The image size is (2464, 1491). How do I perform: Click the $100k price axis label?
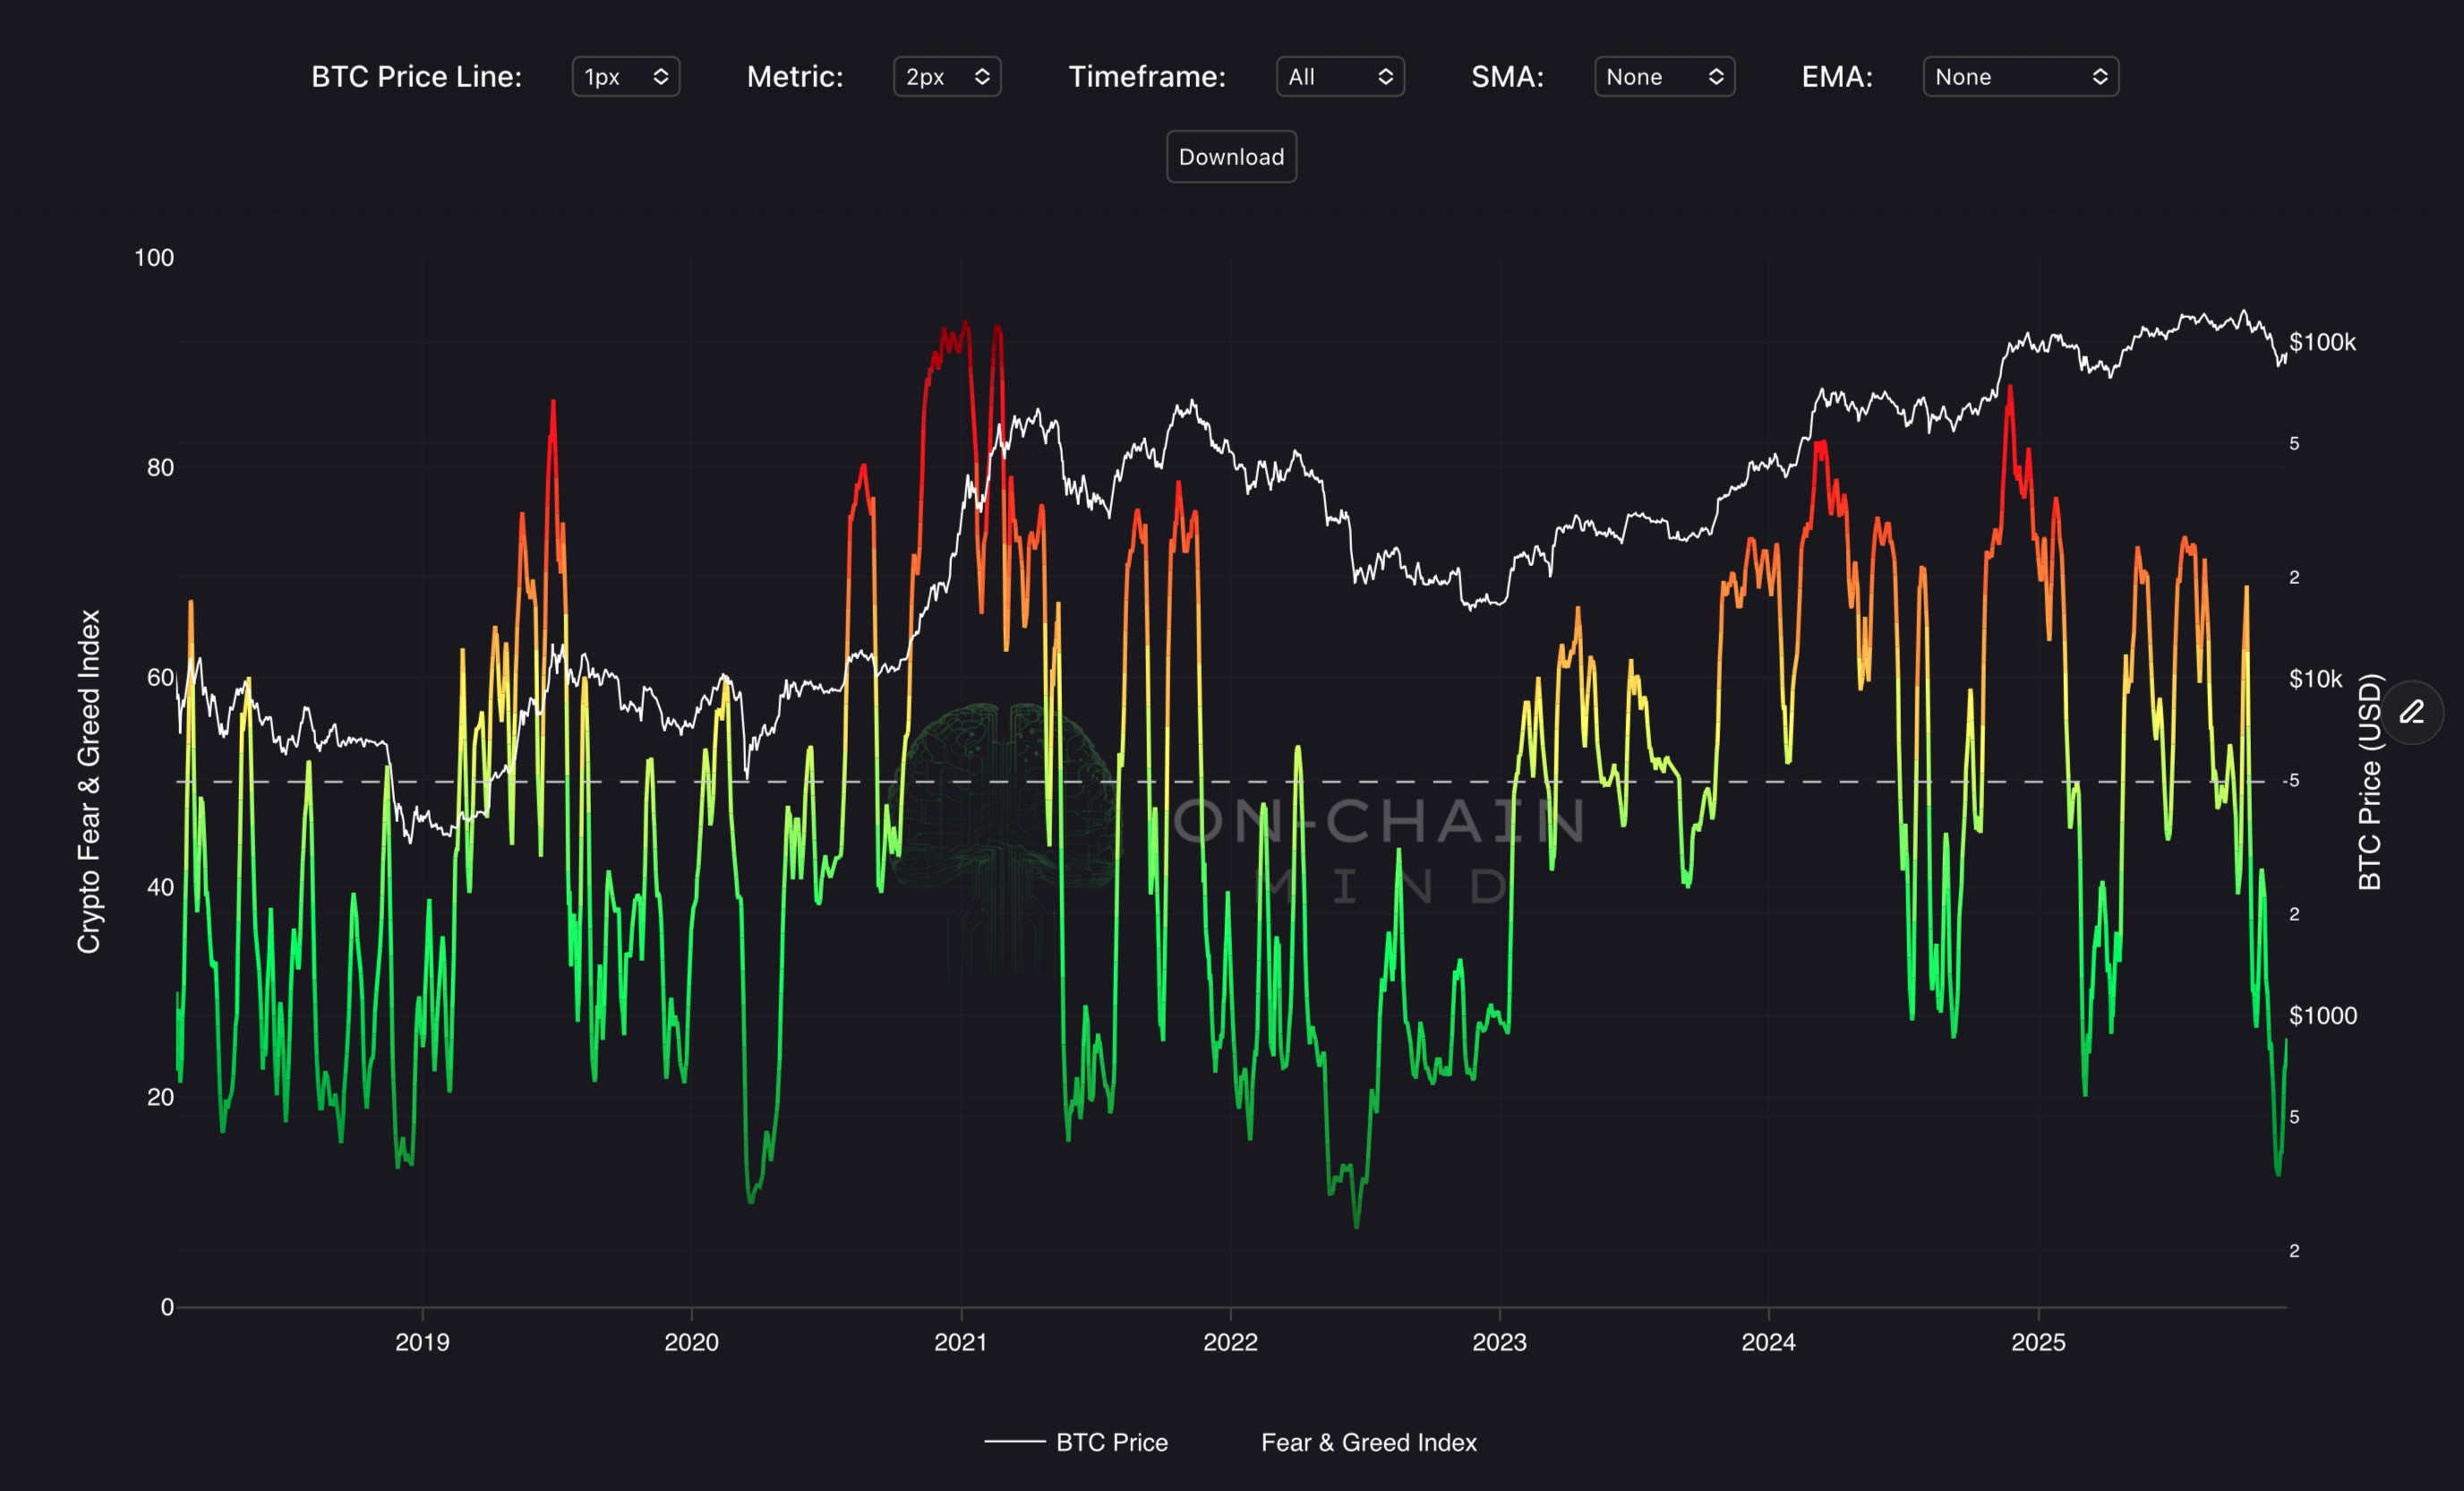2322,343
